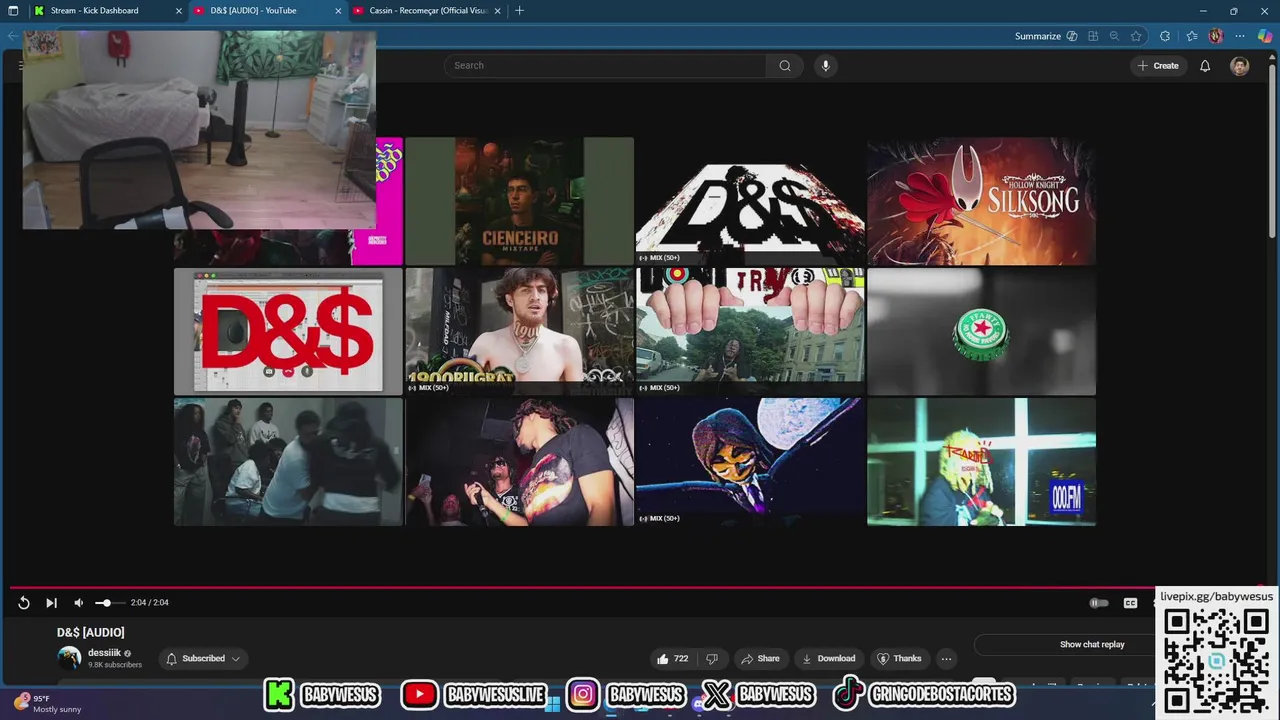Click Show chat replay
This screenshot has width=1280, height=720.
click(x=1092, y=644)
